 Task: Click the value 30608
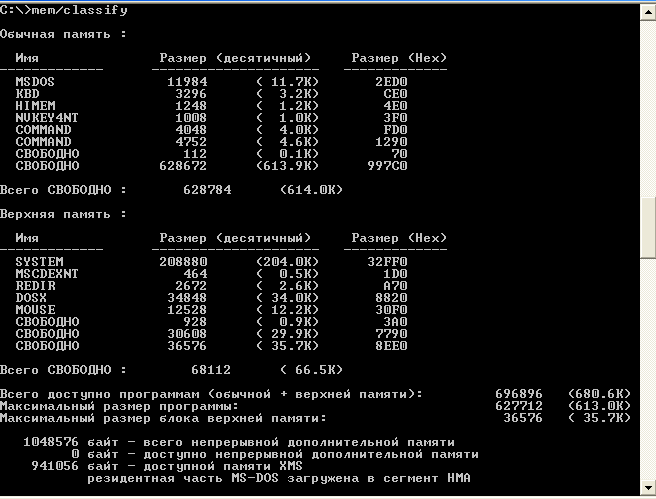point(187,334)
